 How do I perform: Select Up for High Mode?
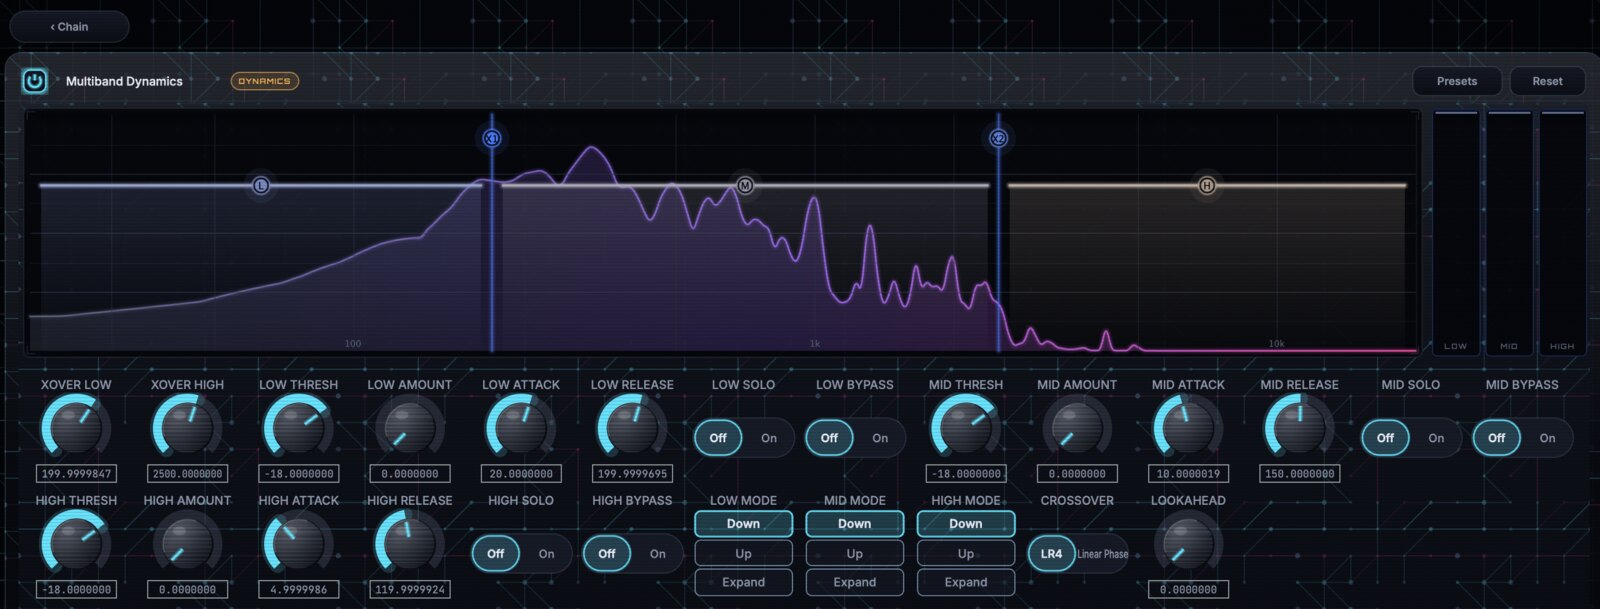click(966, 553)
